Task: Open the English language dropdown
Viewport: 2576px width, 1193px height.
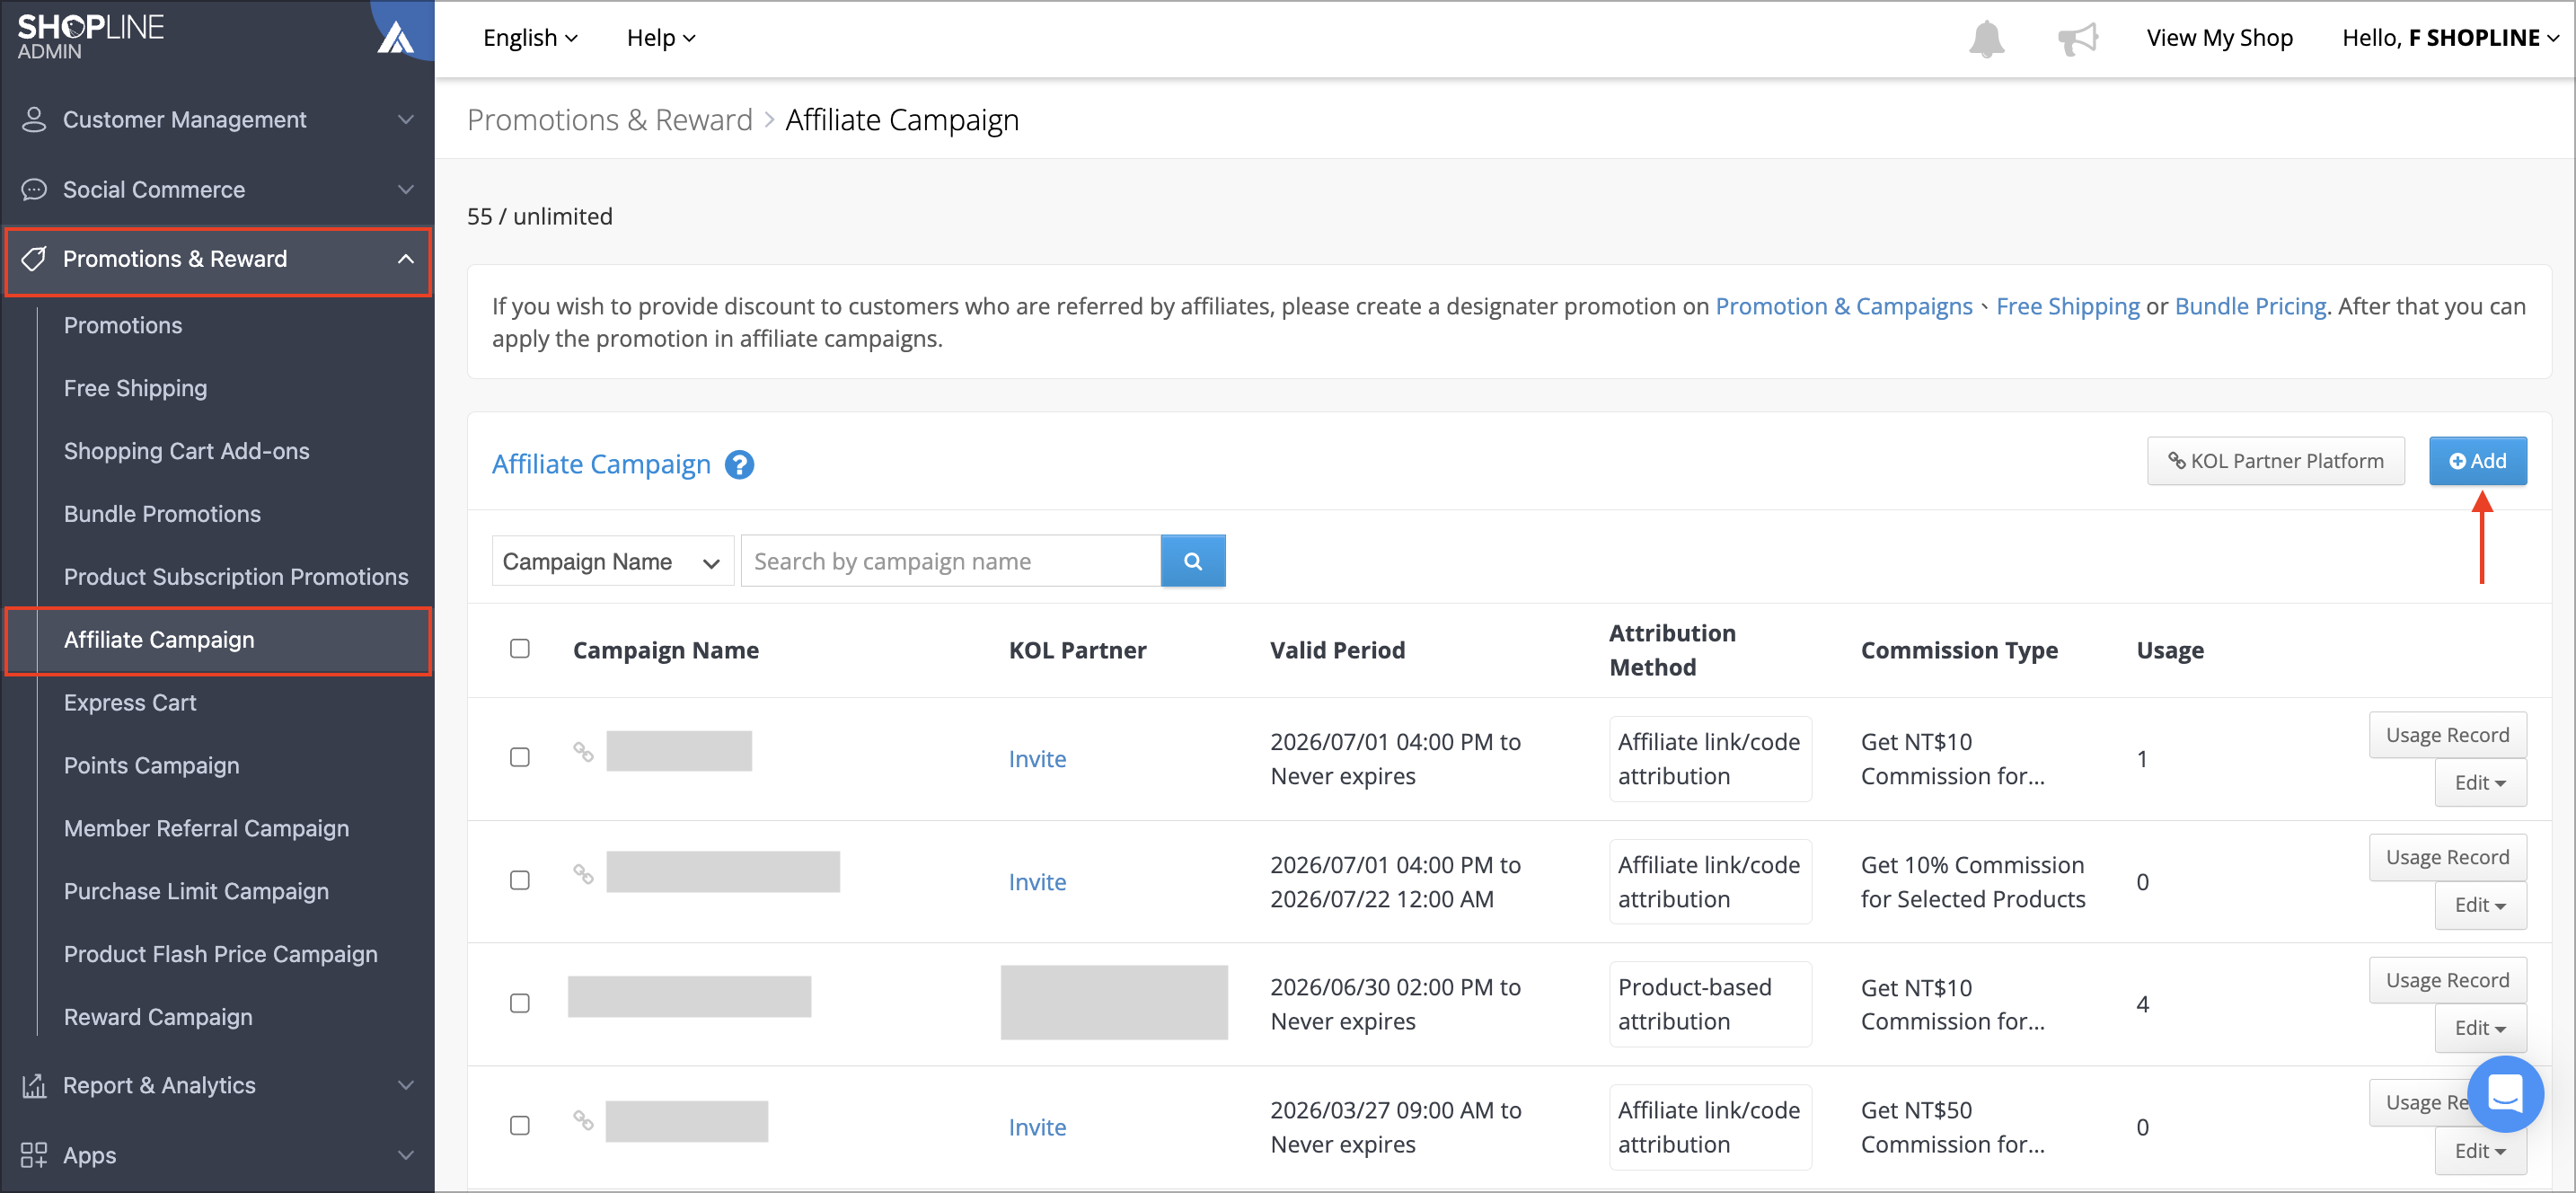Action: click(x=530, y=38)
